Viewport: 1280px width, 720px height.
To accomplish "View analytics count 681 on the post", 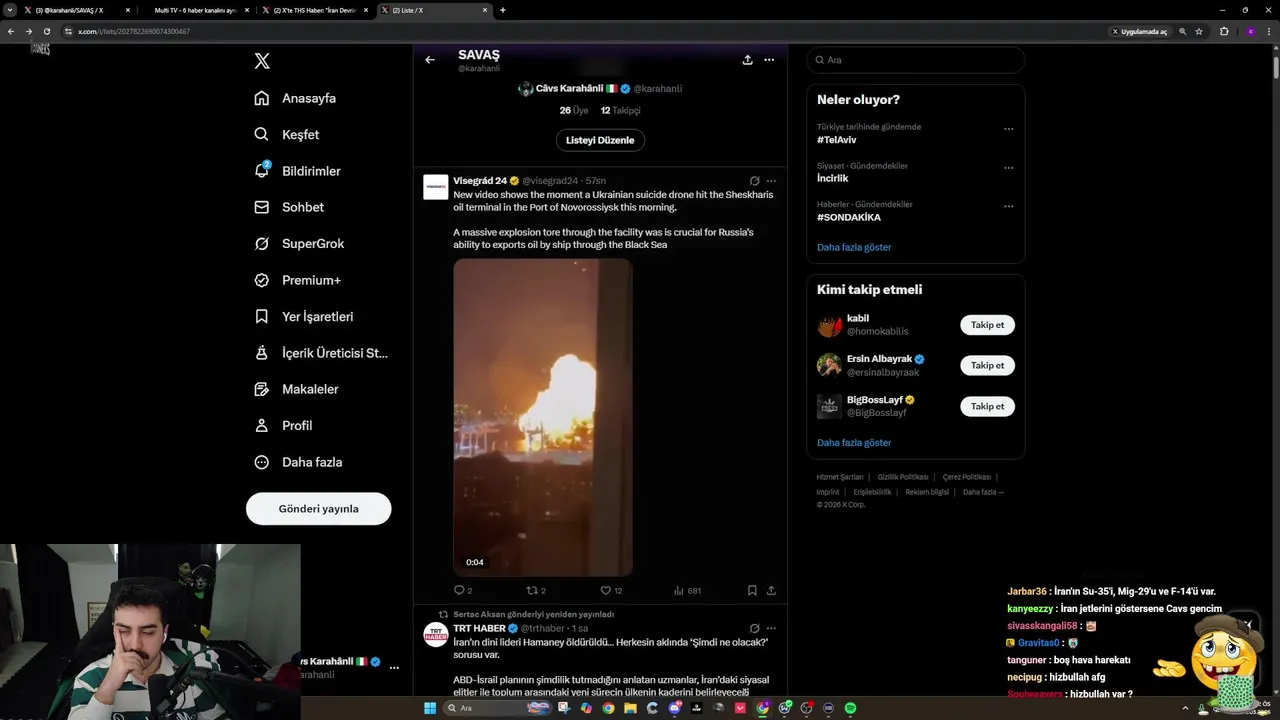I will 687,590.
